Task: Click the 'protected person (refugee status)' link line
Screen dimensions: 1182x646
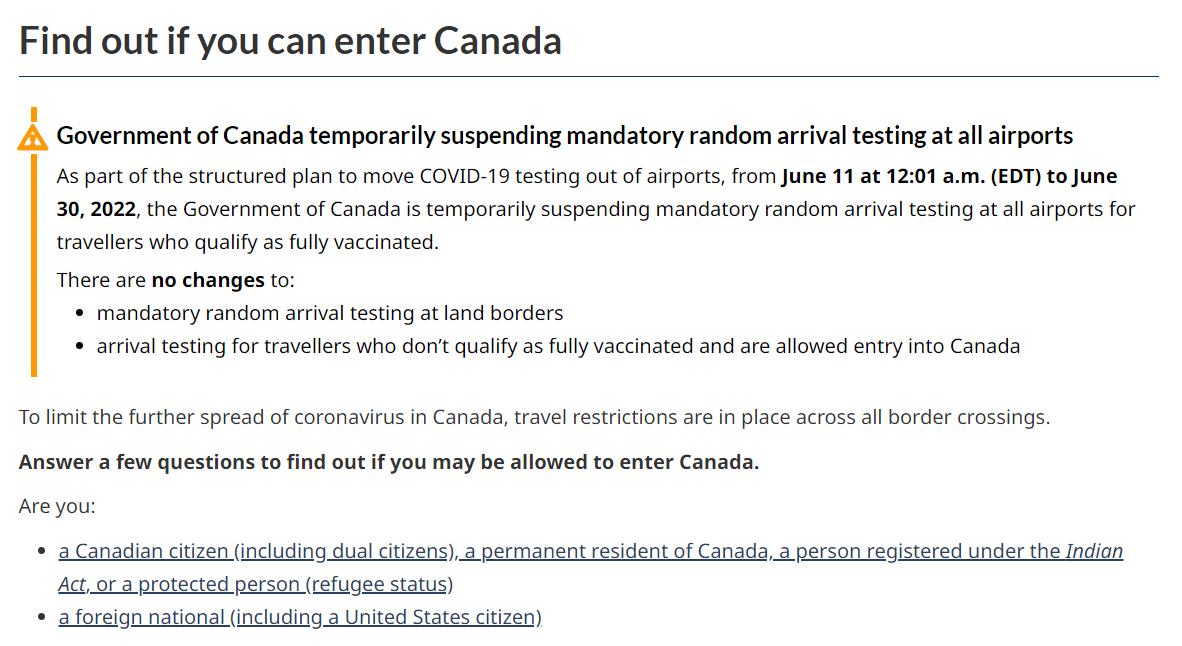Action: 256,584
